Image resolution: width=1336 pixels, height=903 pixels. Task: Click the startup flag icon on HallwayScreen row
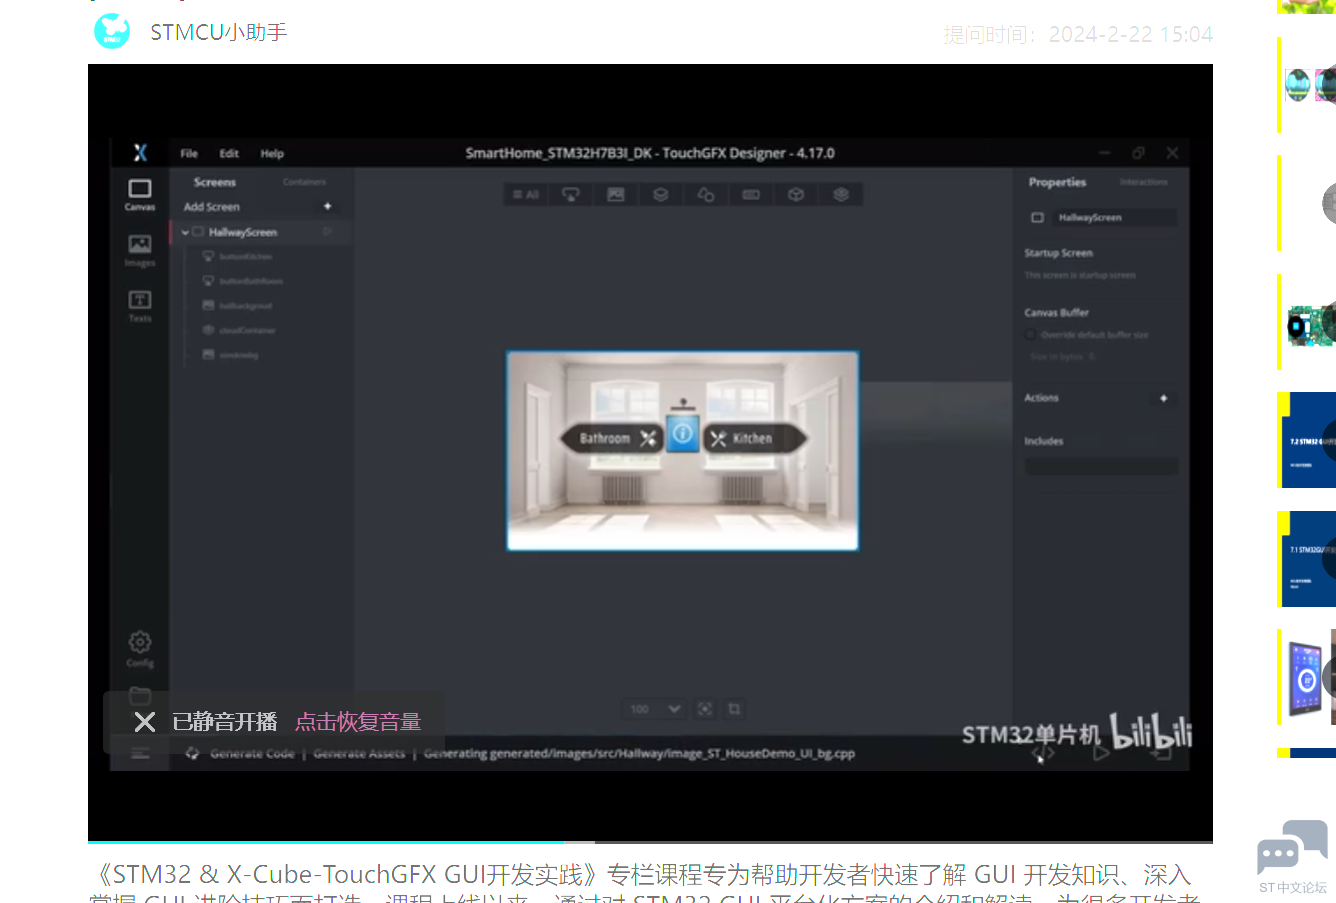[327, 232]
